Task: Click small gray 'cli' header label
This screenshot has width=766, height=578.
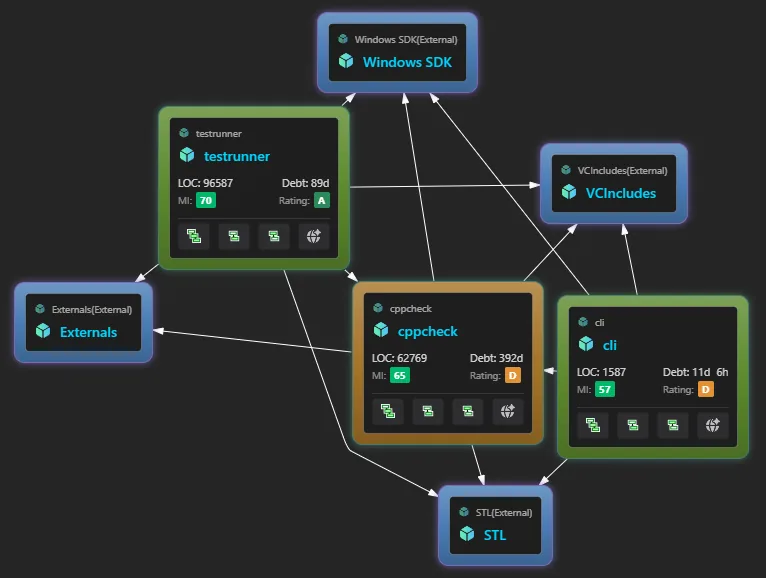Action: click(x=599, y=322)
